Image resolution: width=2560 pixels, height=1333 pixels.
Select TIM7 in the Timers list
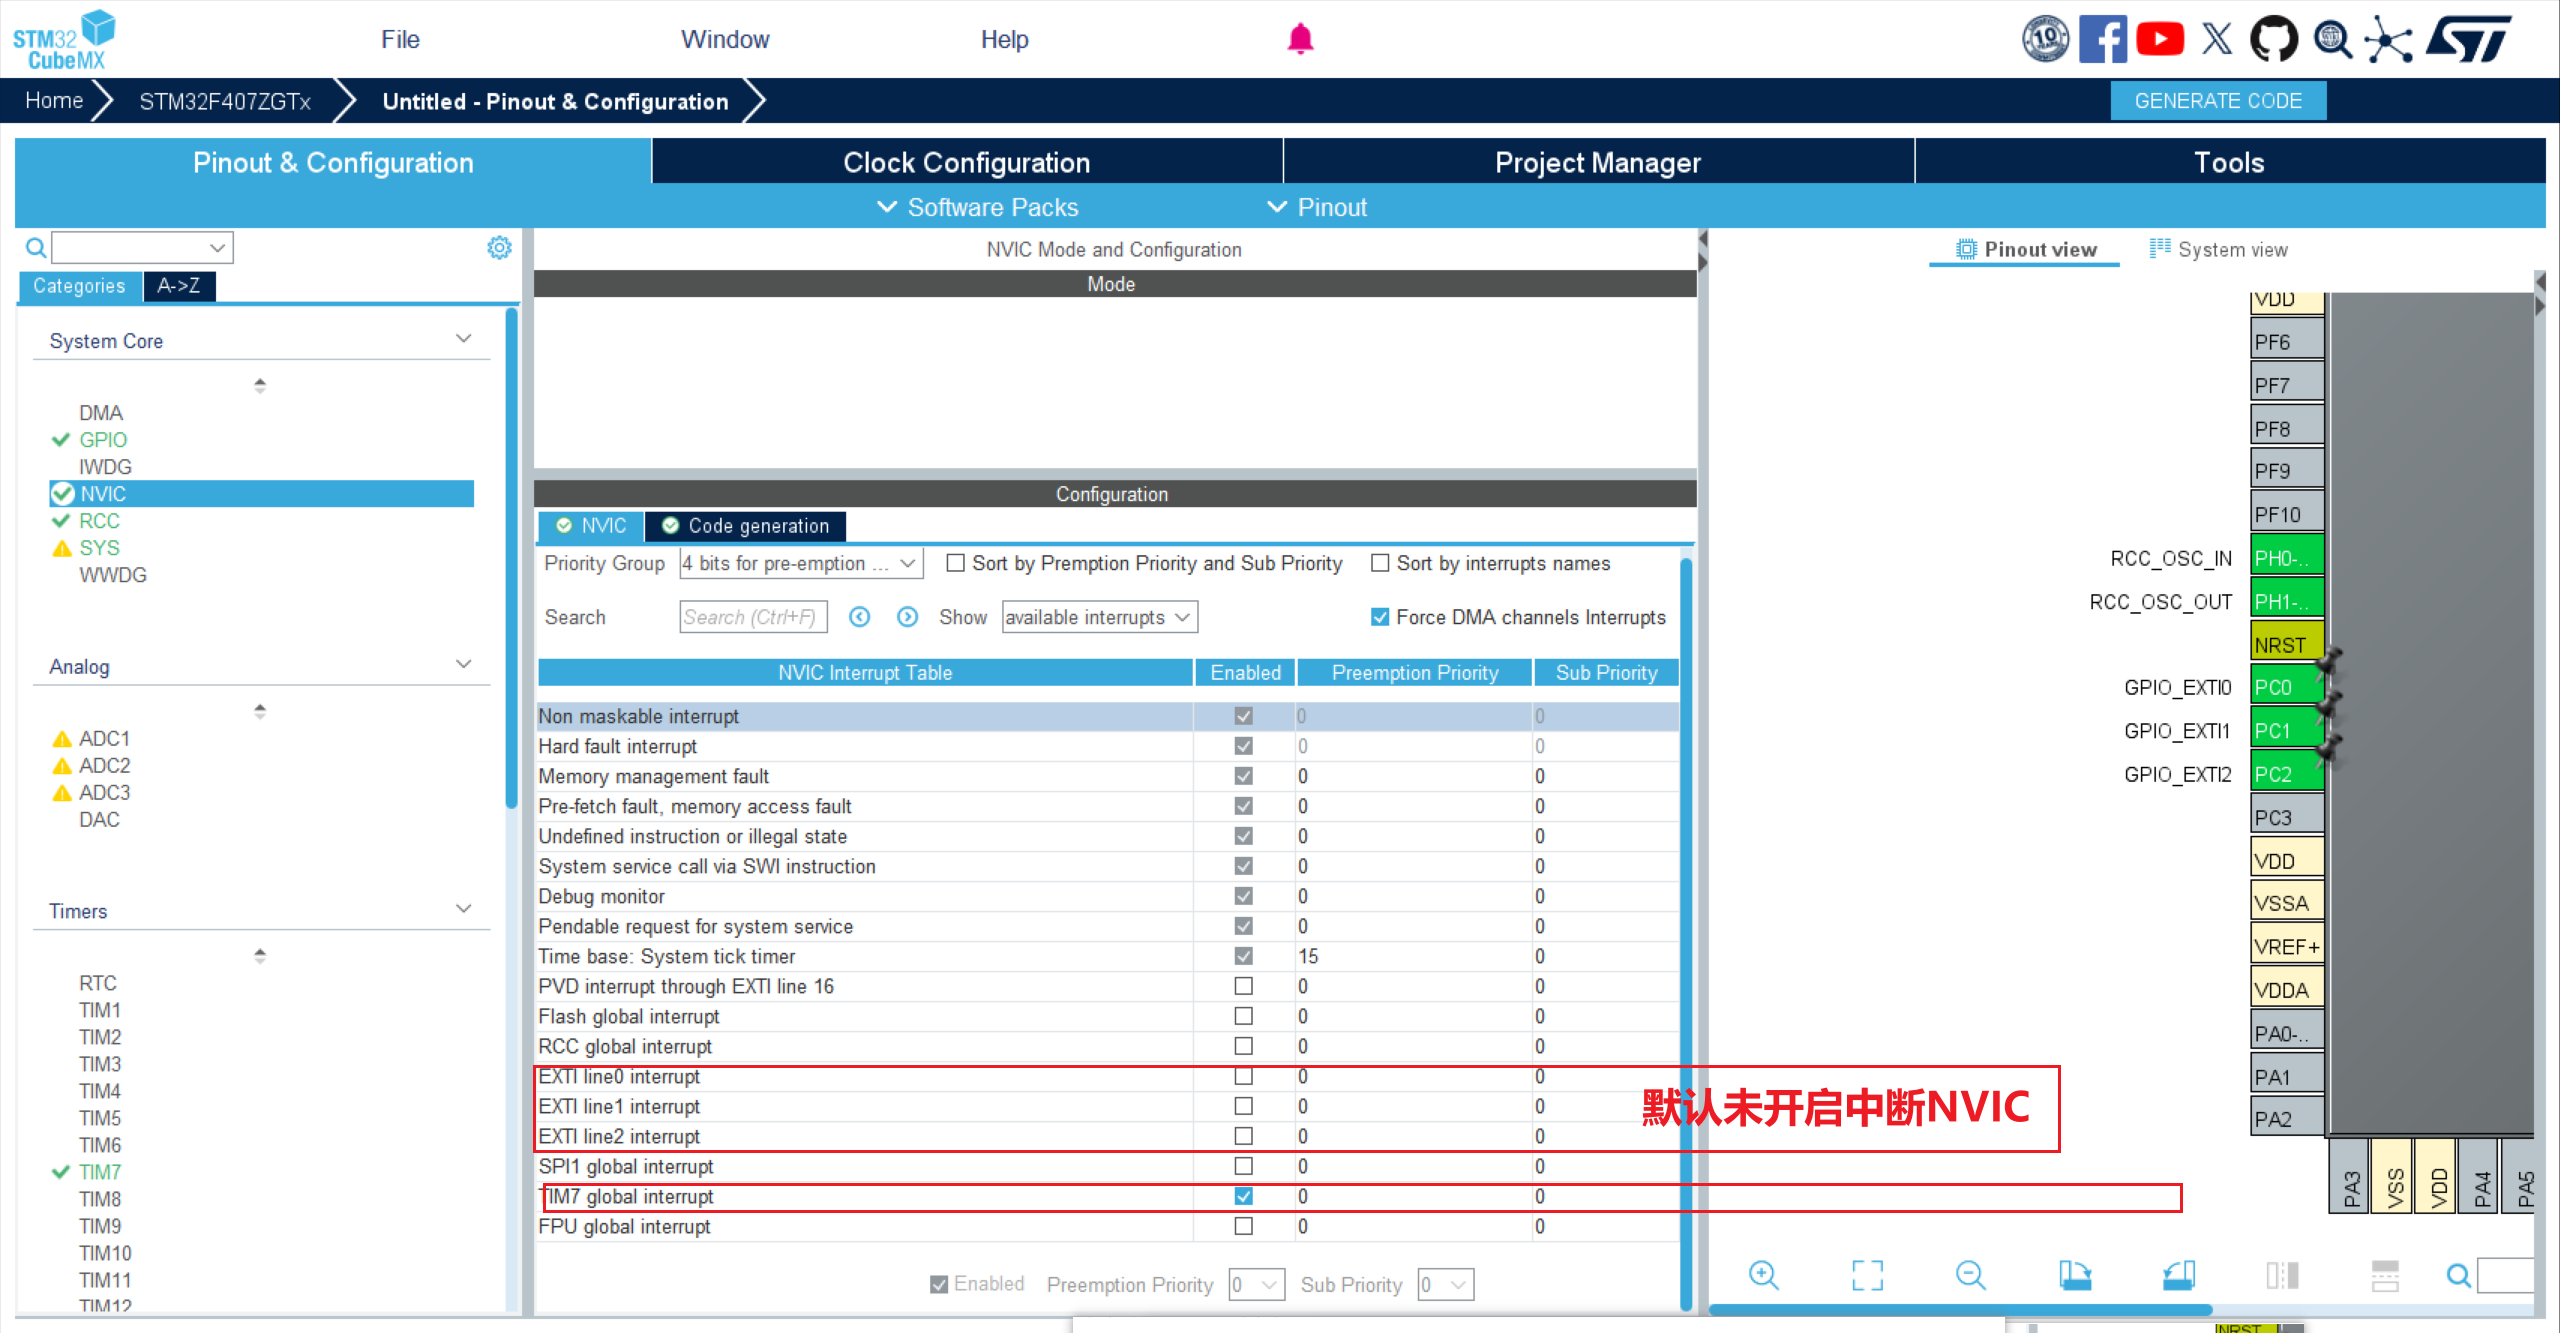100,1172
